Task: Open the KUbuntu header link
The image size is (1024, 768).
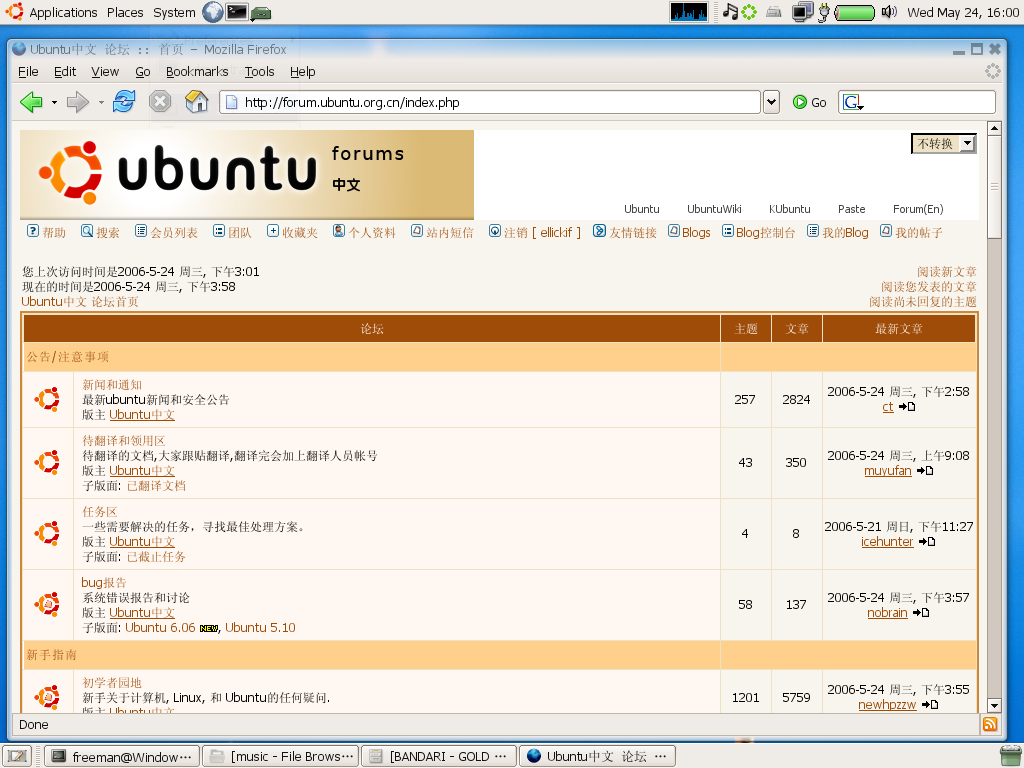Action: (x=790, y=209)
